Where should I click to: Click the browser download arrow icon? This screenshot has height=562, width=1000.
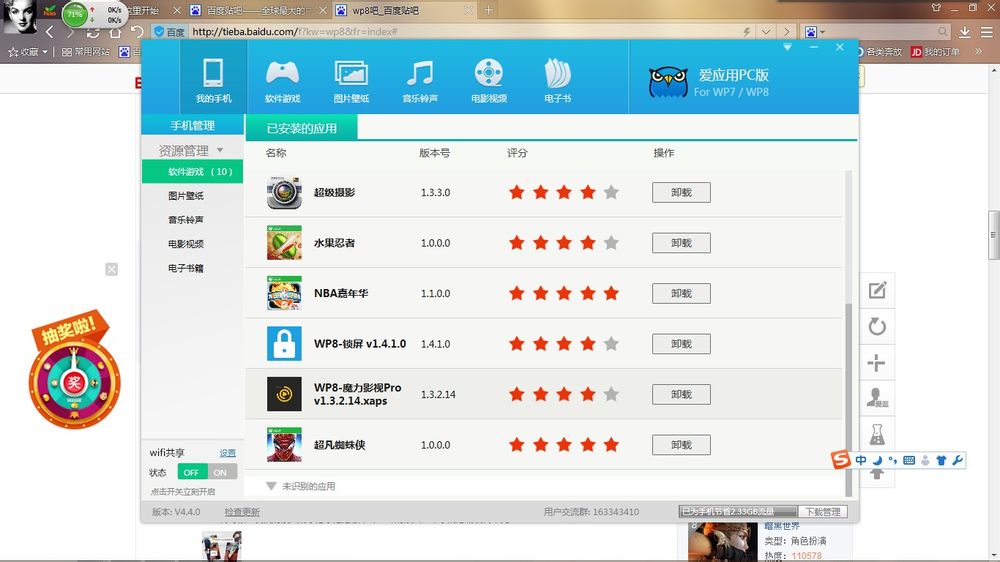click(965, 31)
